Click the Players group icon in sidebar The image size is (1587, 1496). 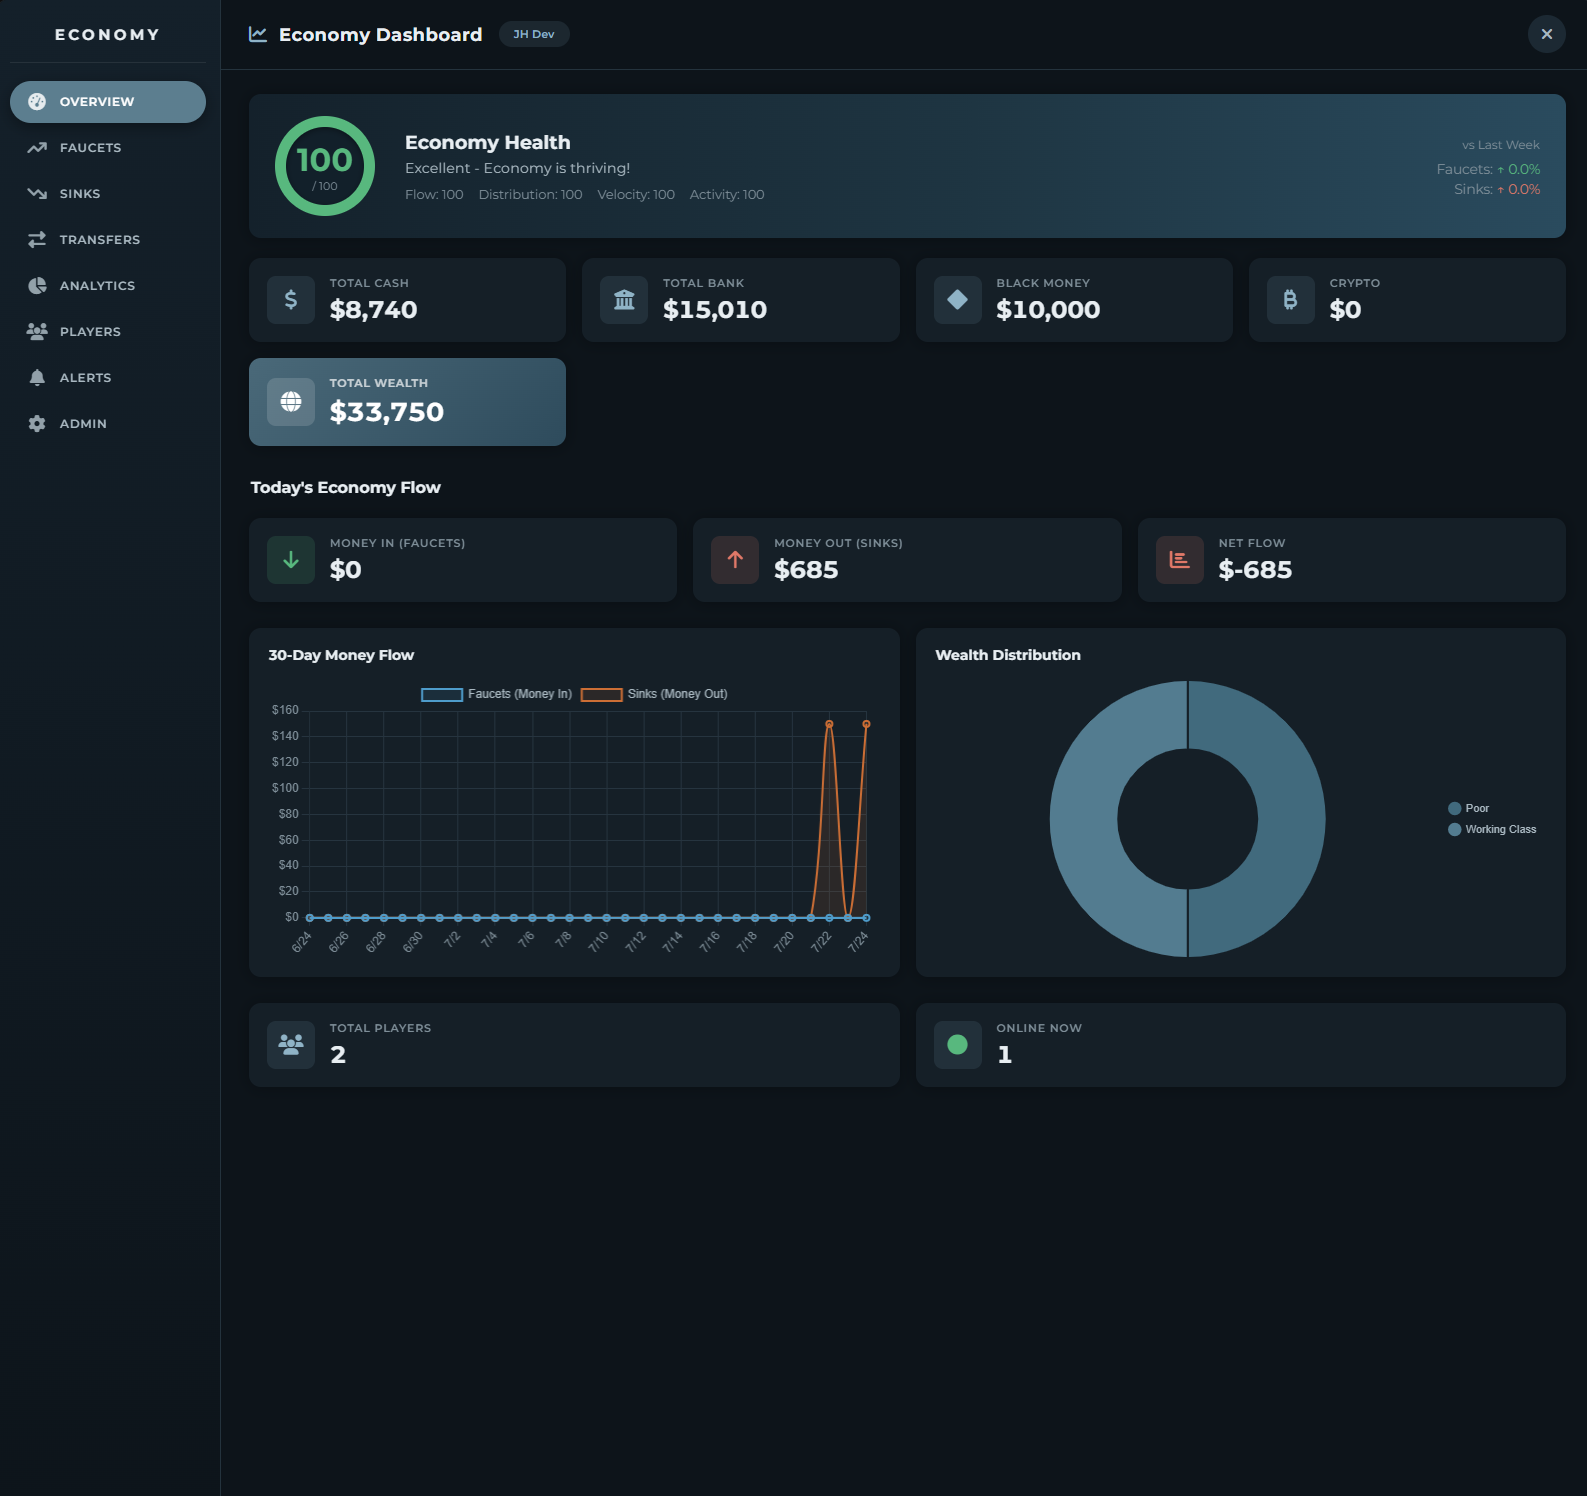point(37,332)
